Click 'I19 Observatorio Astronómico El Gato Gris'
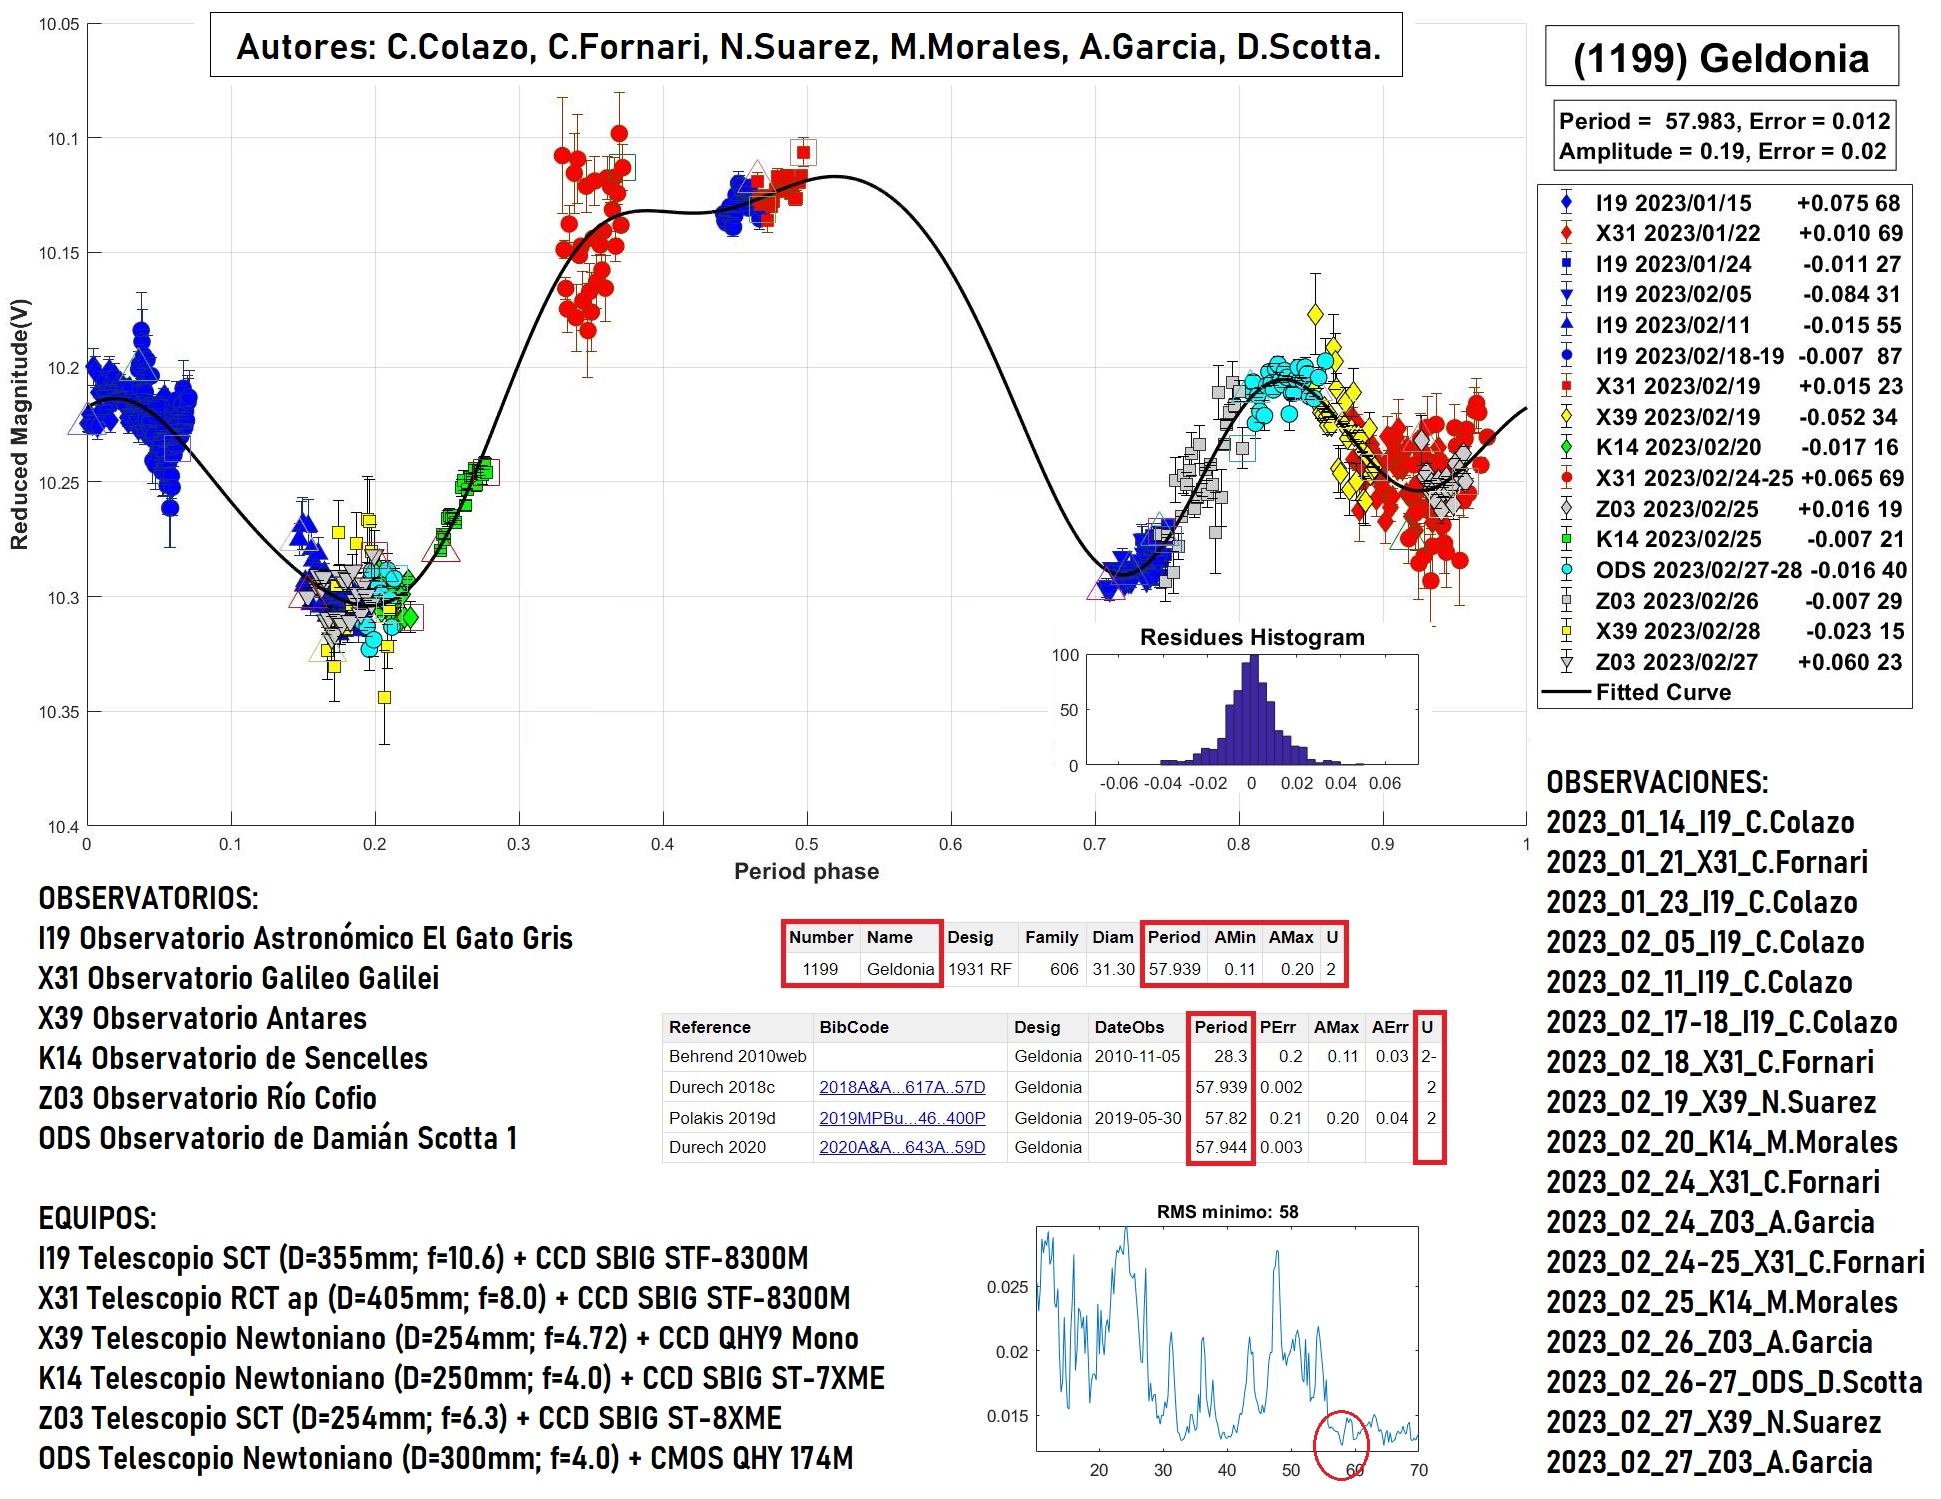Screen dimensions: 1941x1499 [x=306, y=938]
